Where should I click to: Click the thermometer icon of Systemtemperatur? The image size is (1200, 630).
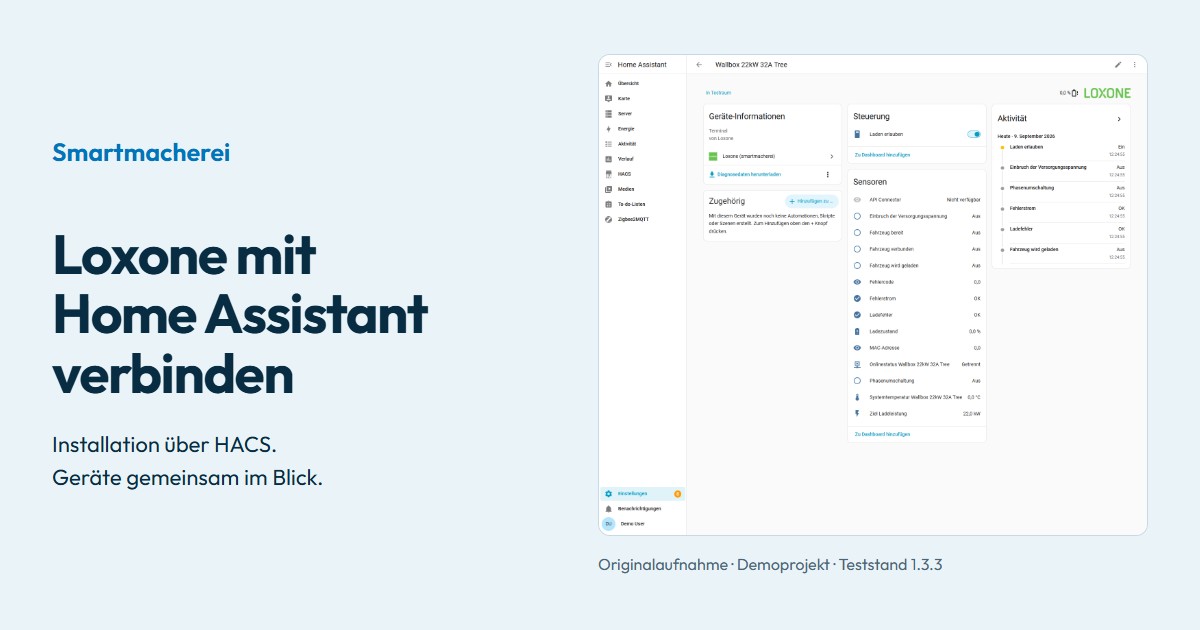click(x=857, y=397)
